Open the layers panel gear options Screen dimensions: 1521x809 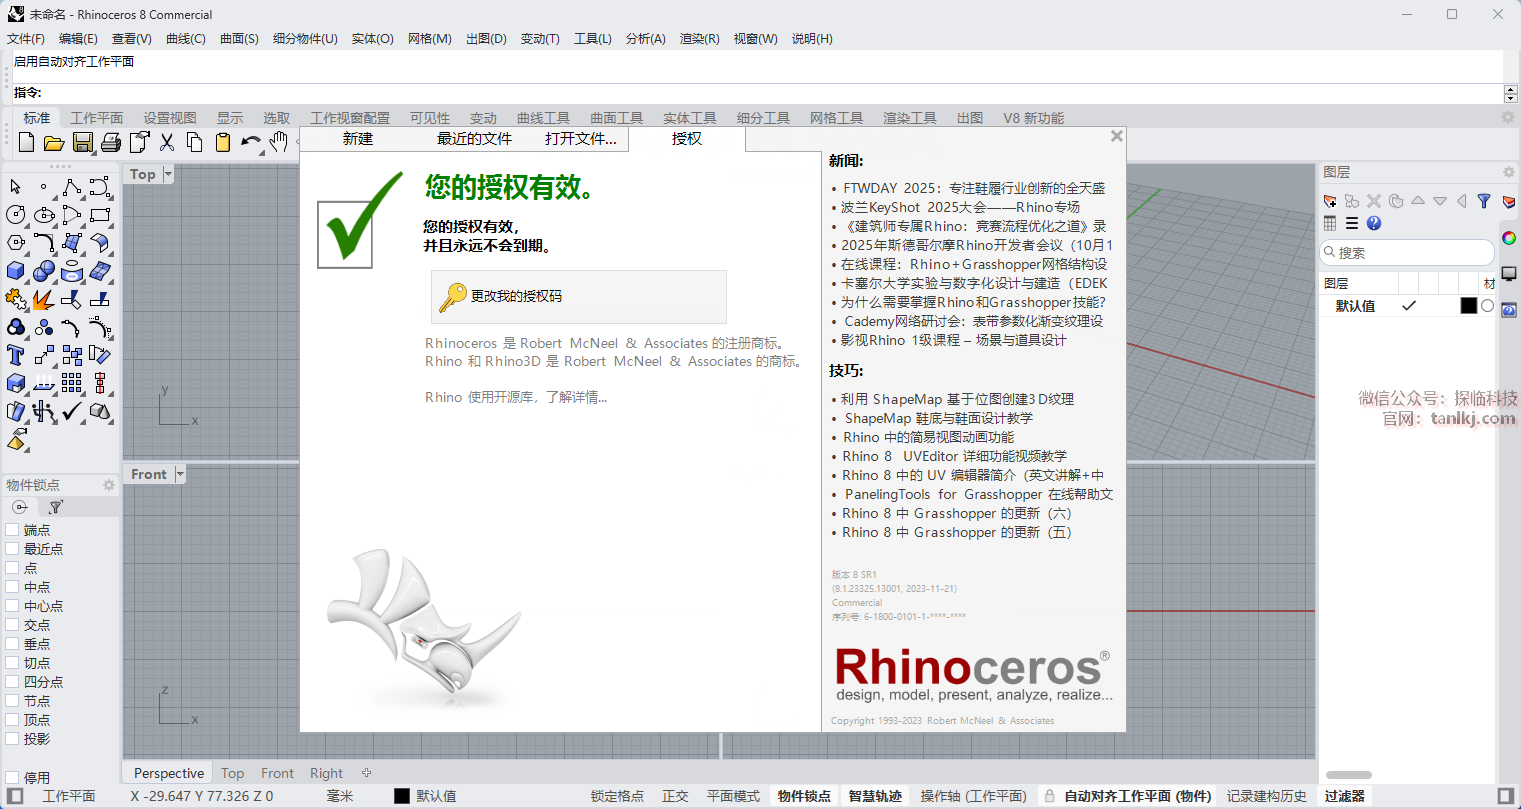1508,172
